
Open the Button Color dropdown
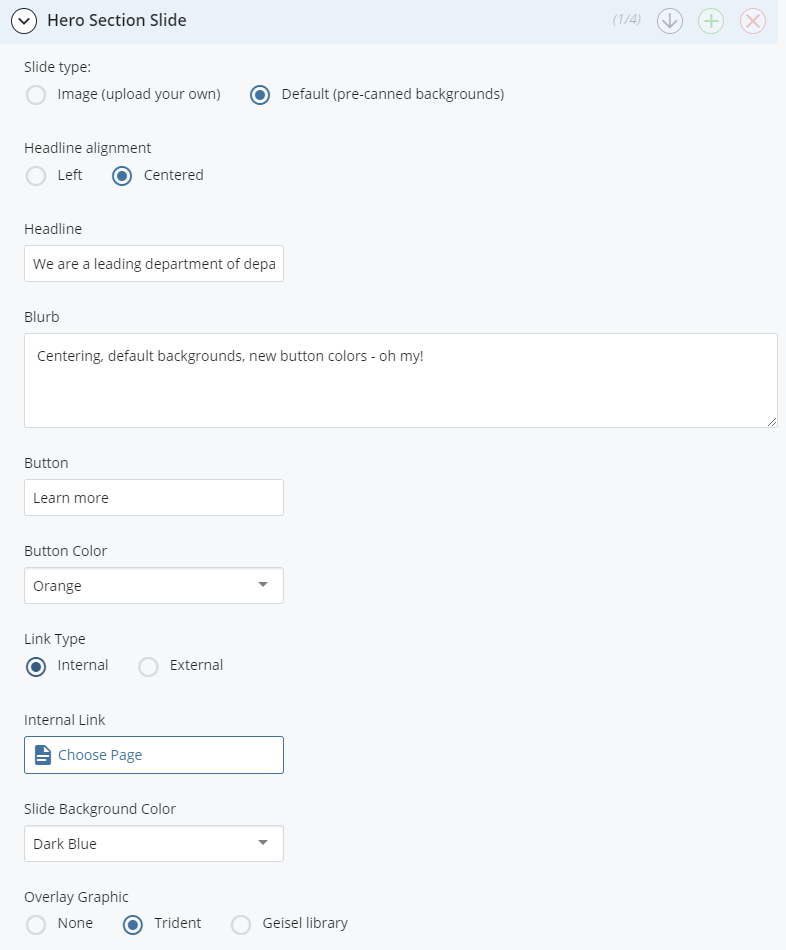tap(154, 585)
